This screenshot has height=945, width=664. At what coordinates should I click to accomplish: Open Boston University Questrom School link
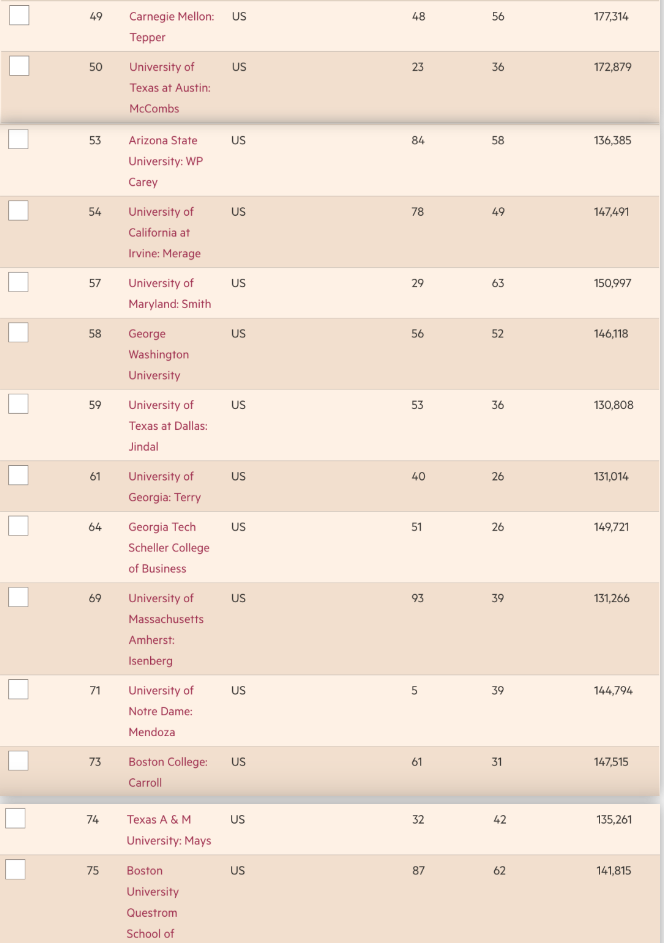tap(152, 902)
